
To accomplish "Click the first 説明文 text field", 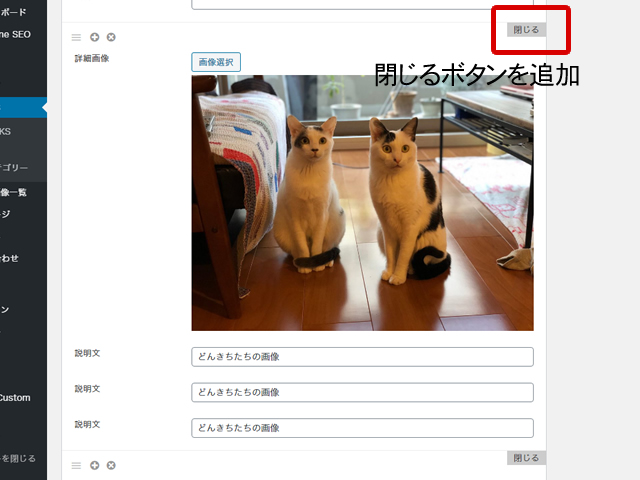I will (x=362, y=357).
